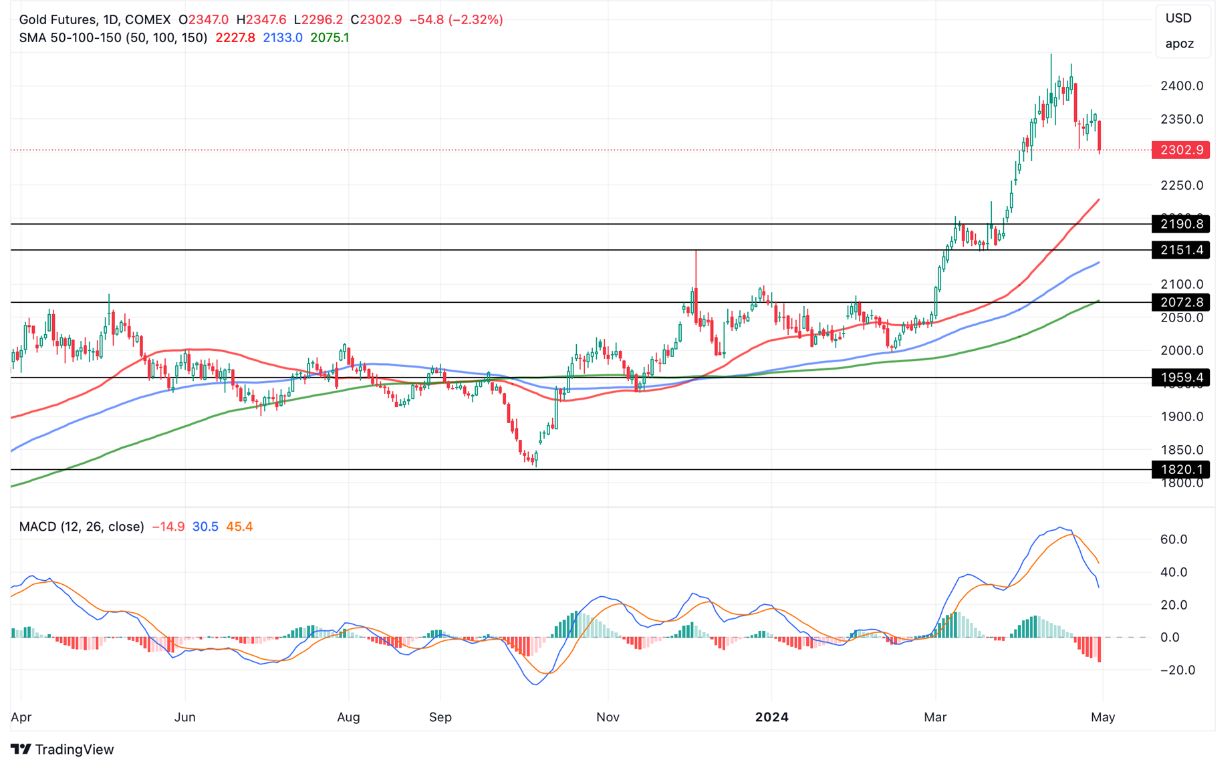Select the COMEX exchange name in legend
The image size is (1225, 768).
(x=149, y=18)
